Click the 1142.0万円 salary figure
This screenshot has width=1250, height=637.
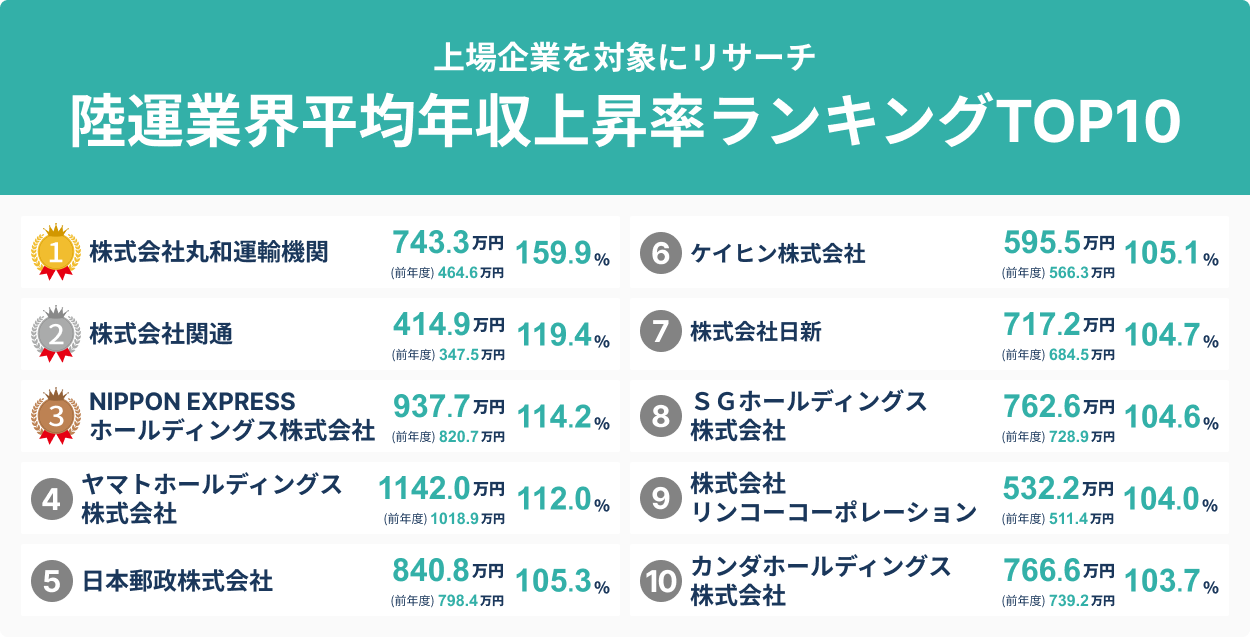(440, 488)
